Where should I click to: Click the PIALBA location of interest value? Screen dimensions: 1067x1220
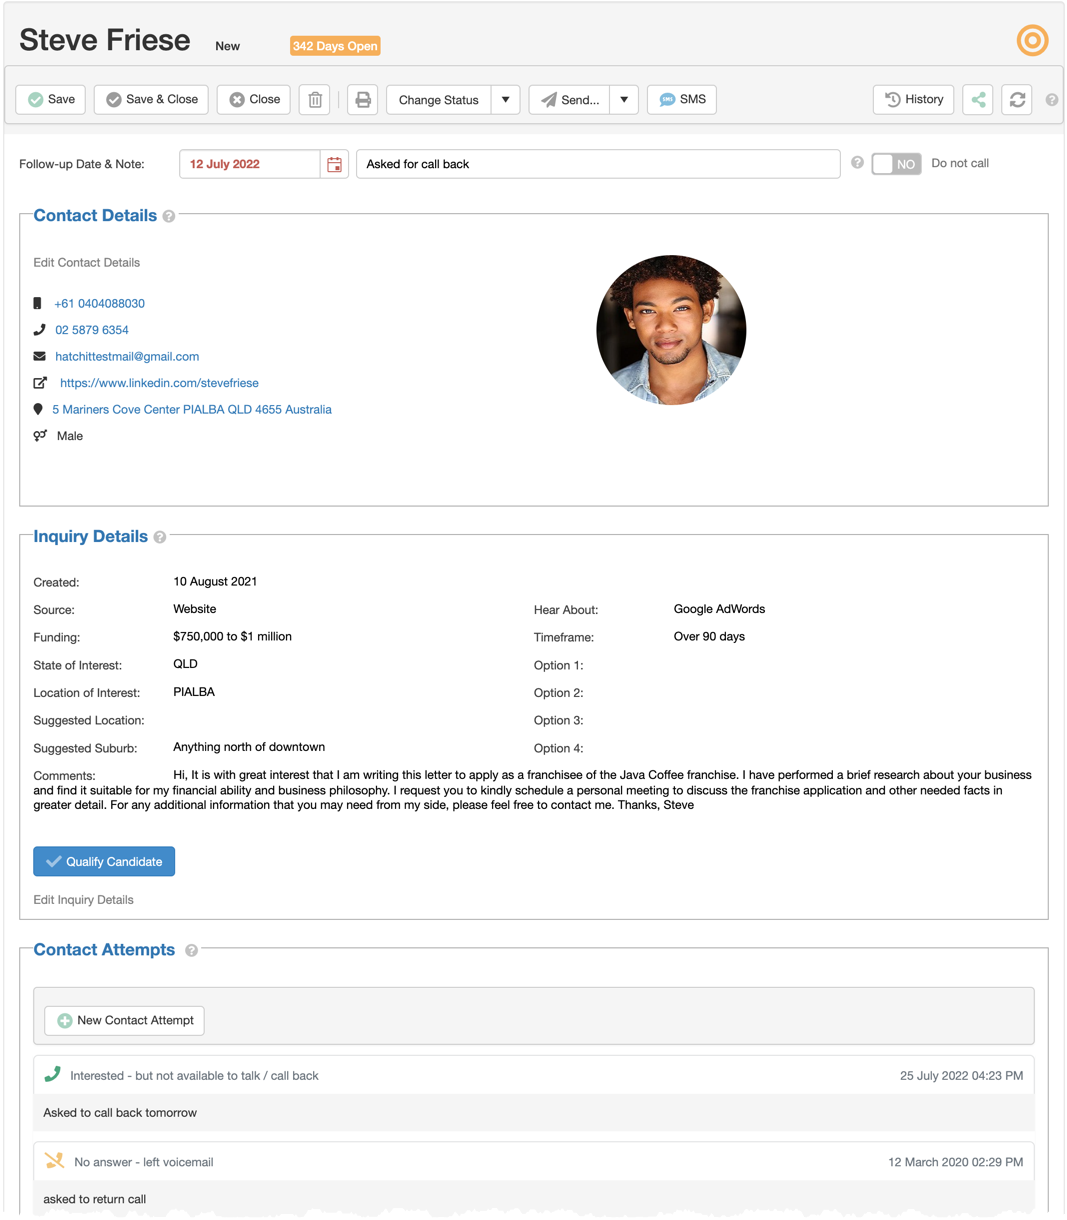(x=194, y=692)
